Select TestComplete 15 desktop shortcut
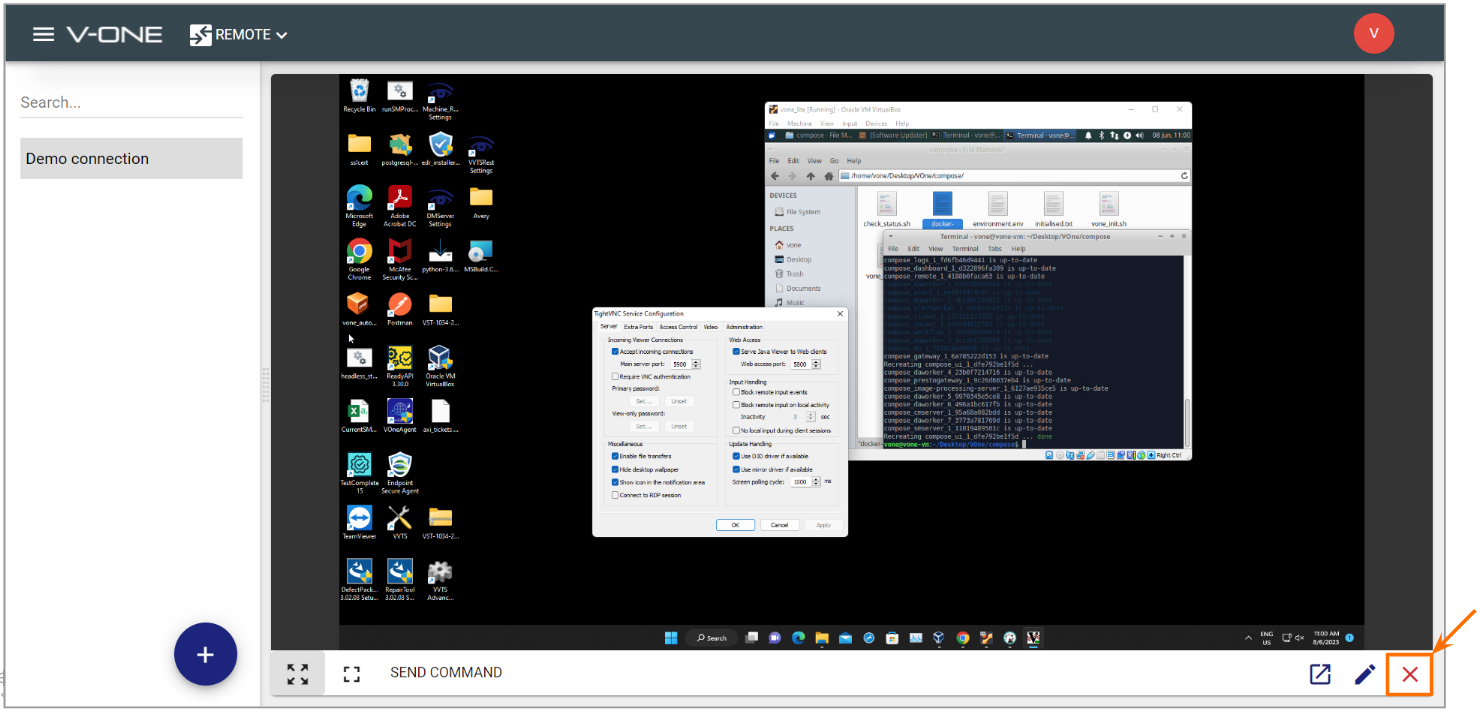This screenshot has height=711, width=1481. tap(359, 472)
